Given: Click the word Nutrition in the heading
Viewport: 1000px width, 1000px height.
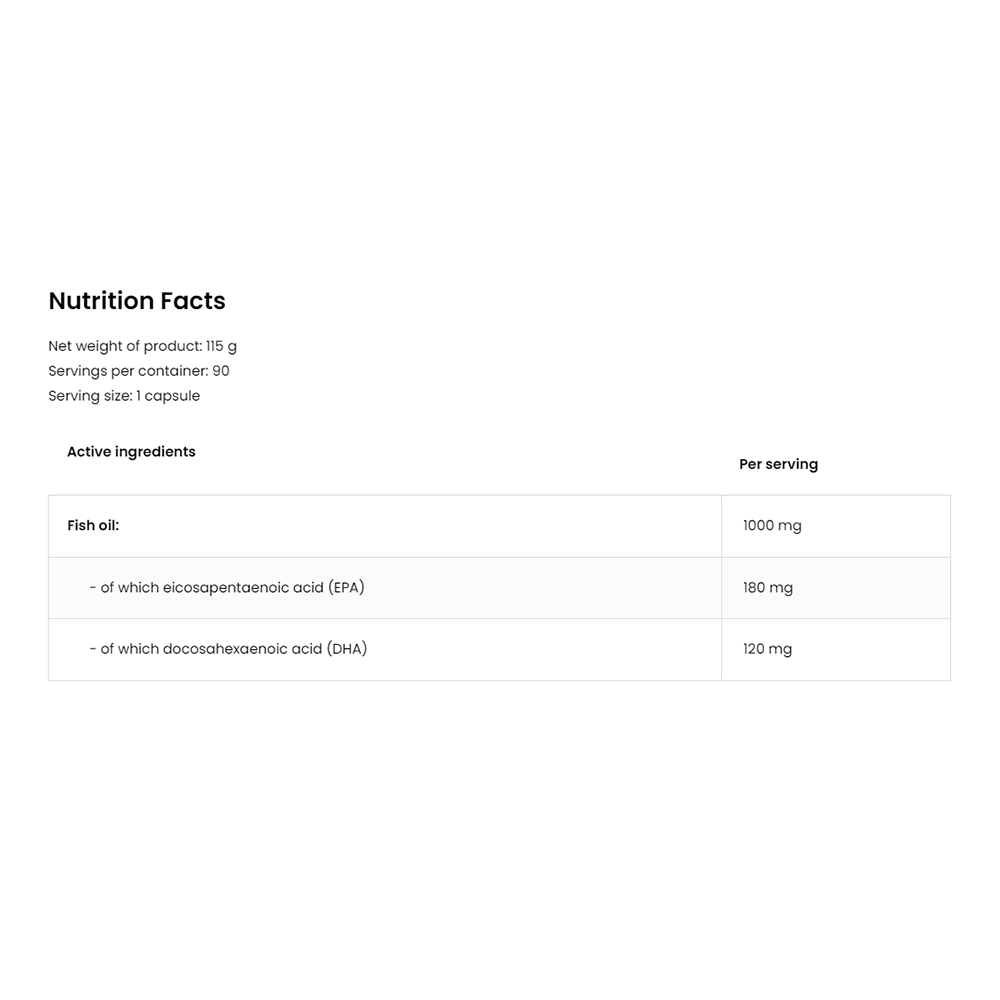Looking at the screenshot, I should pos(101,301).
